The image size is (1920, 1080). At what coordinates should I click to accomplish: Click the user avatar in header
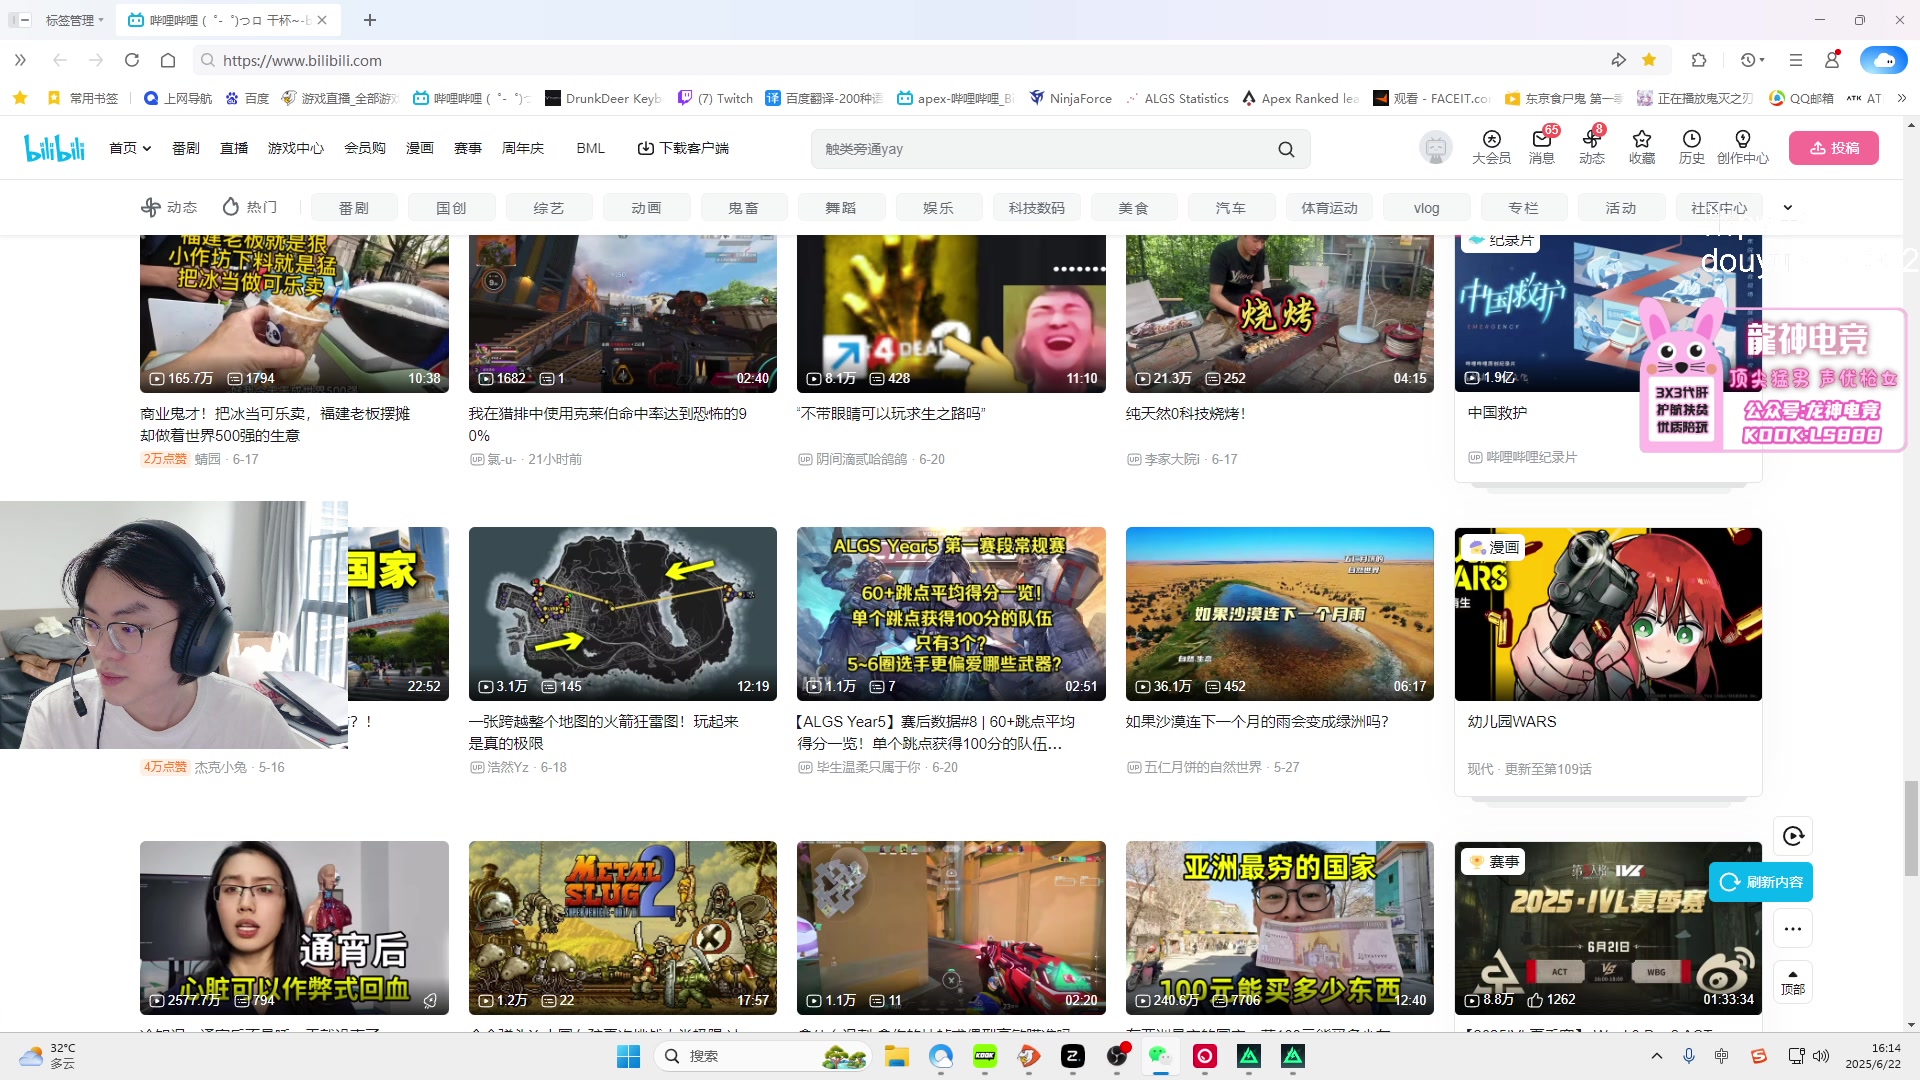[1436, 148]
